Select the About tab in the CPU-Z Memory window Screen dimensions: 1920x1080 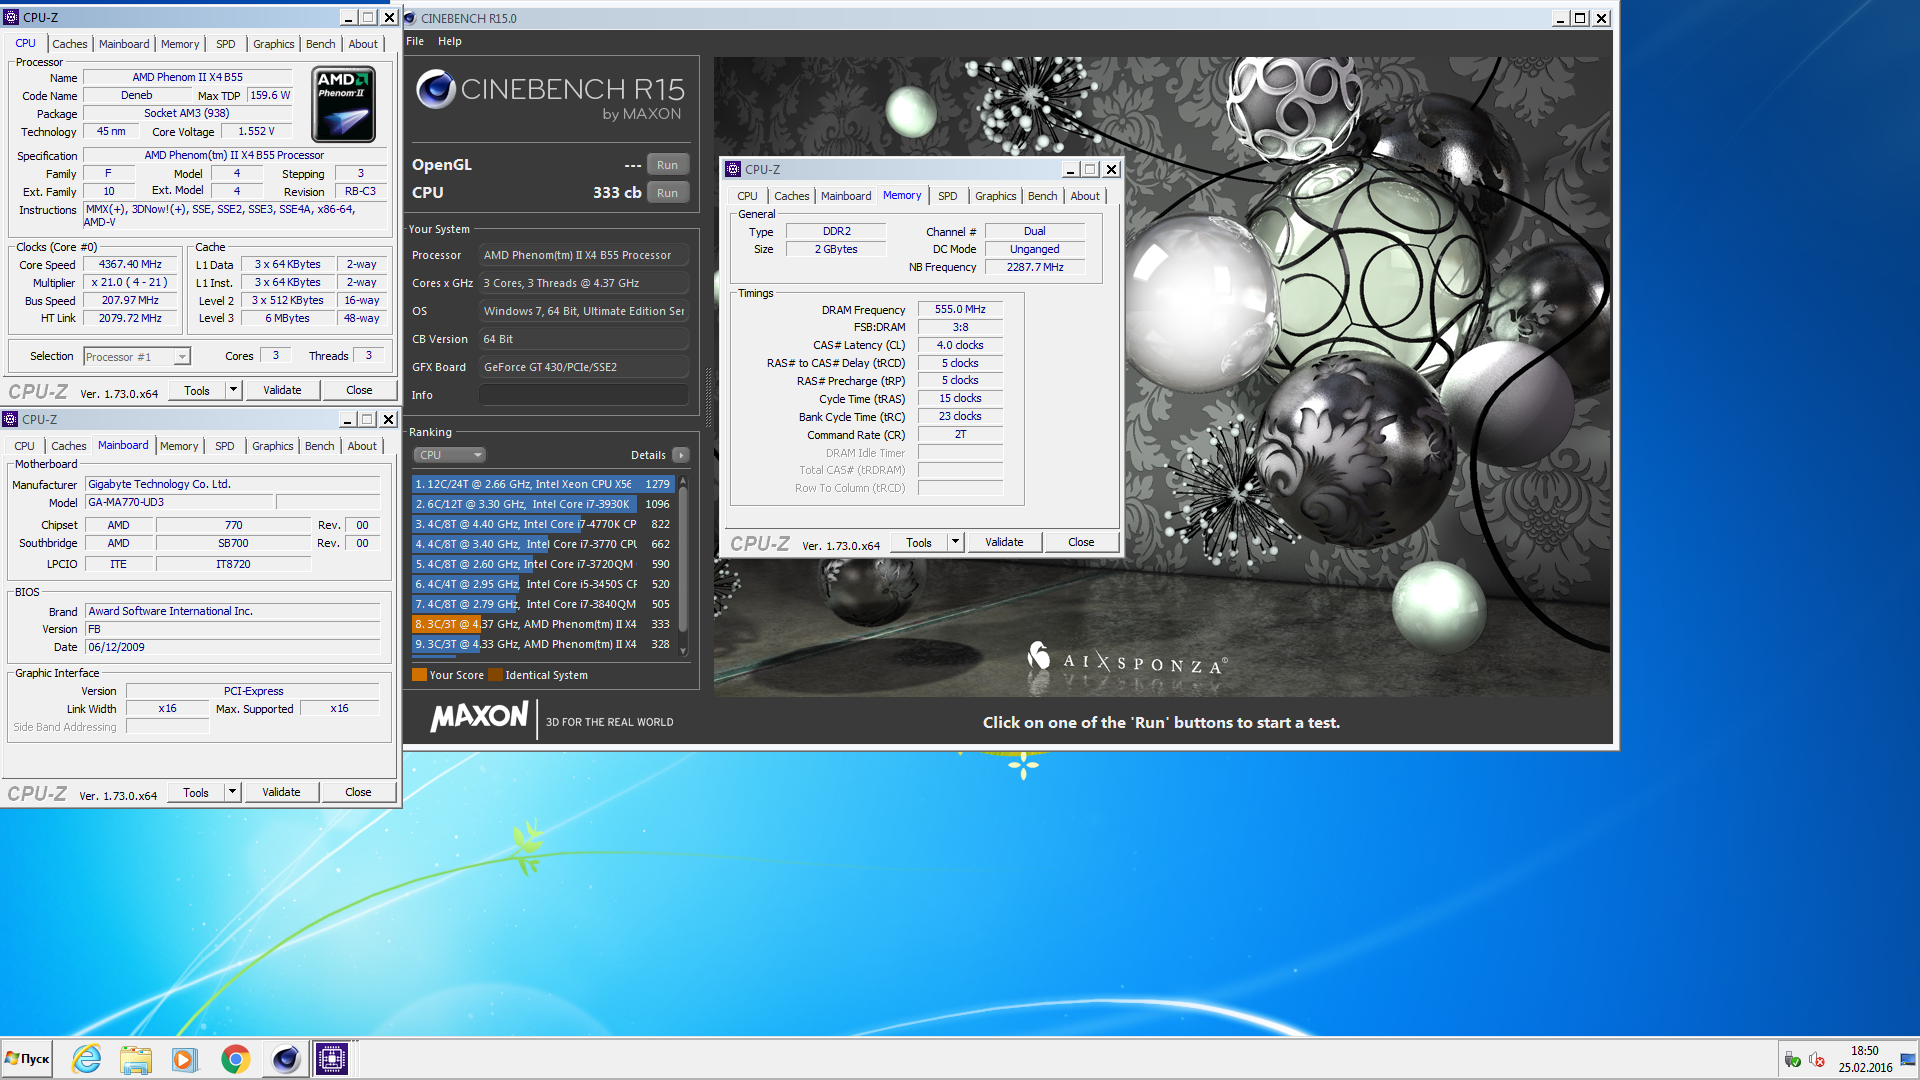pos(1085,196)
